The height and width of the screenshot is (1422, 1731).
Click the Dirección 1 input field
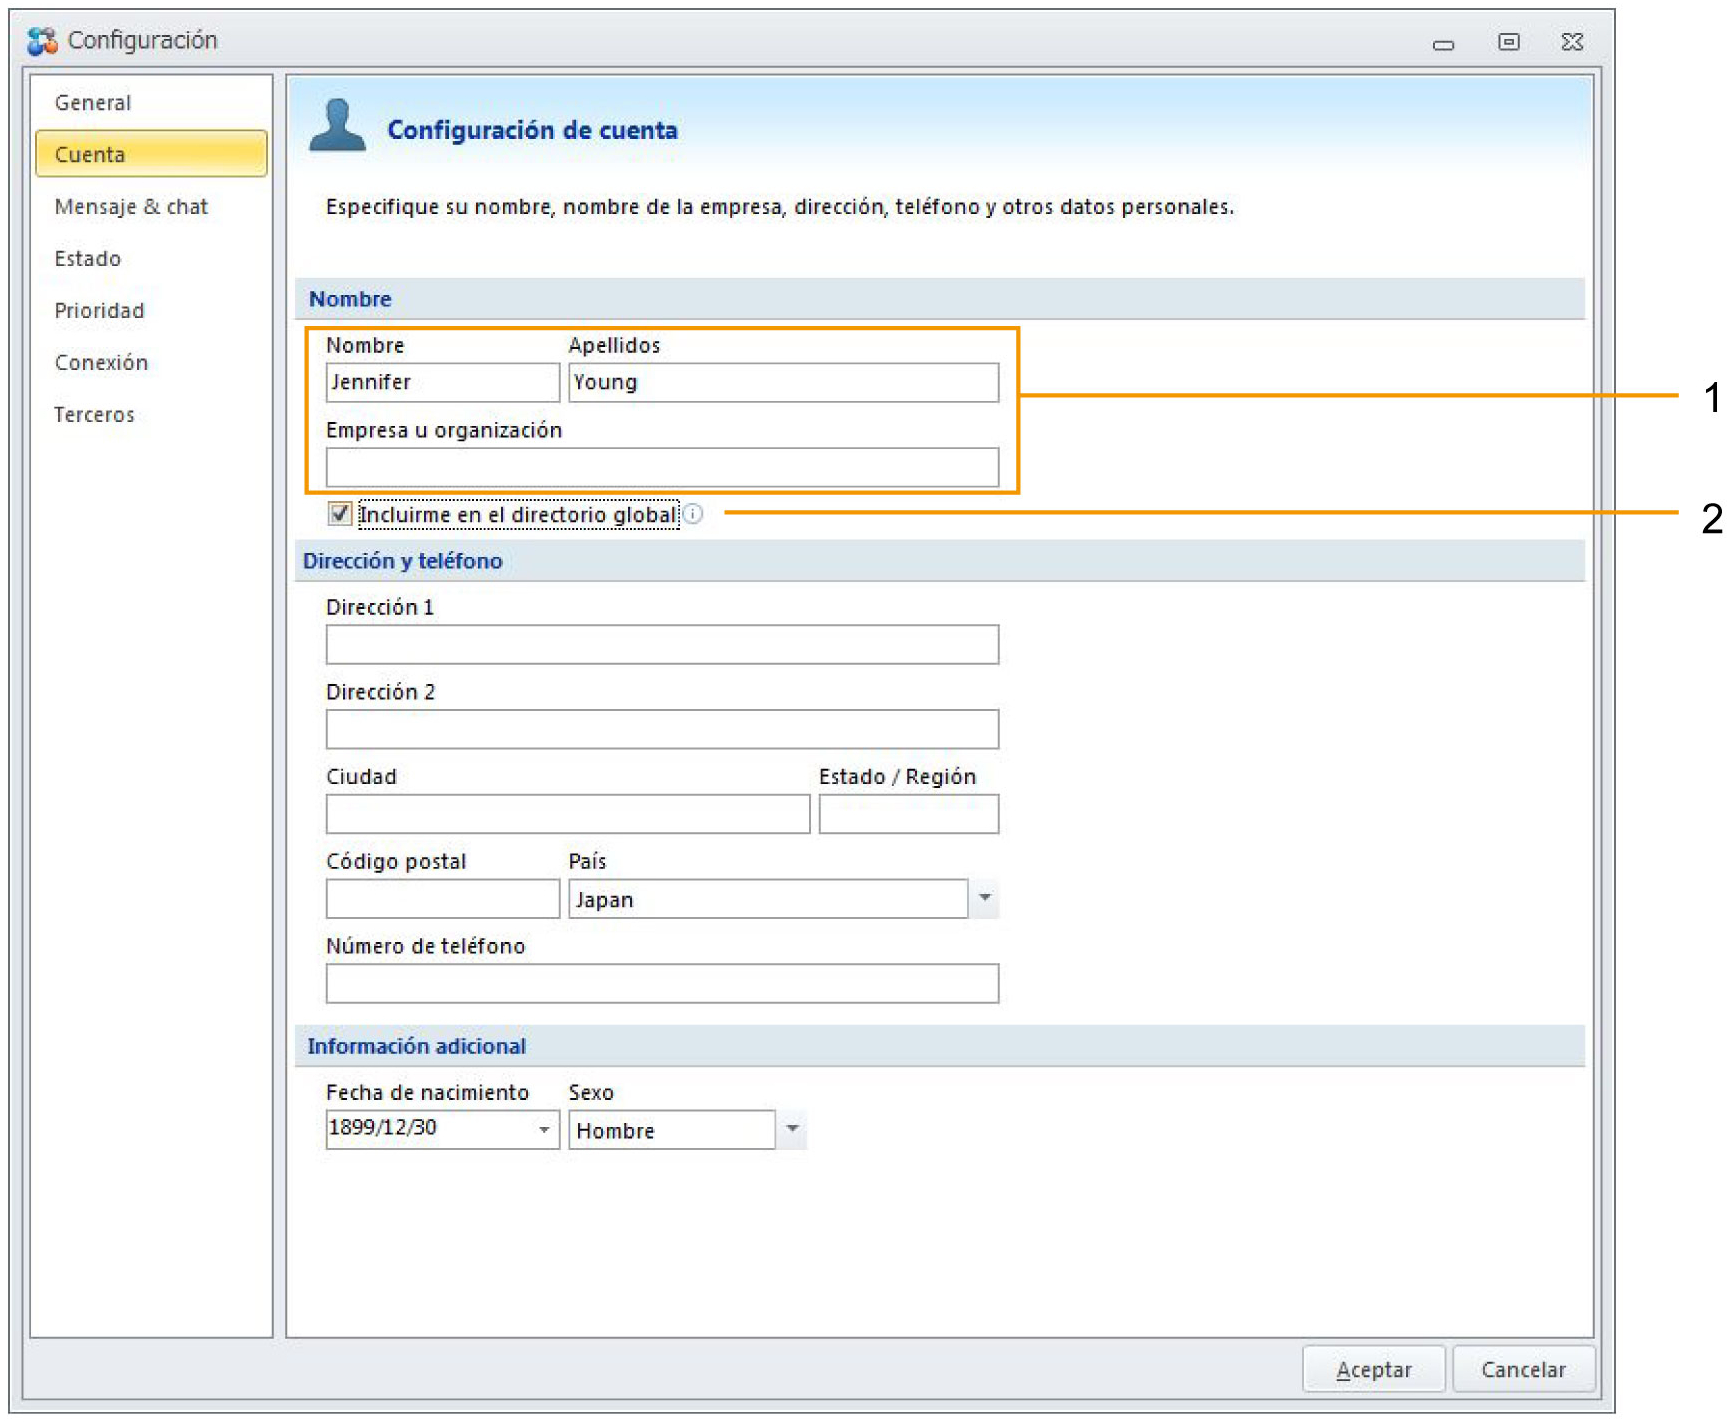coord(662,644)
